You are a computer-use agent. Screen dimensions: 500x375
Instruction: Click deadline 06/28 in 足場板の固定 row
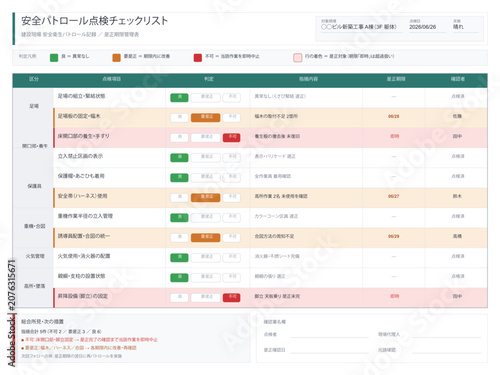tap(394, 116)
